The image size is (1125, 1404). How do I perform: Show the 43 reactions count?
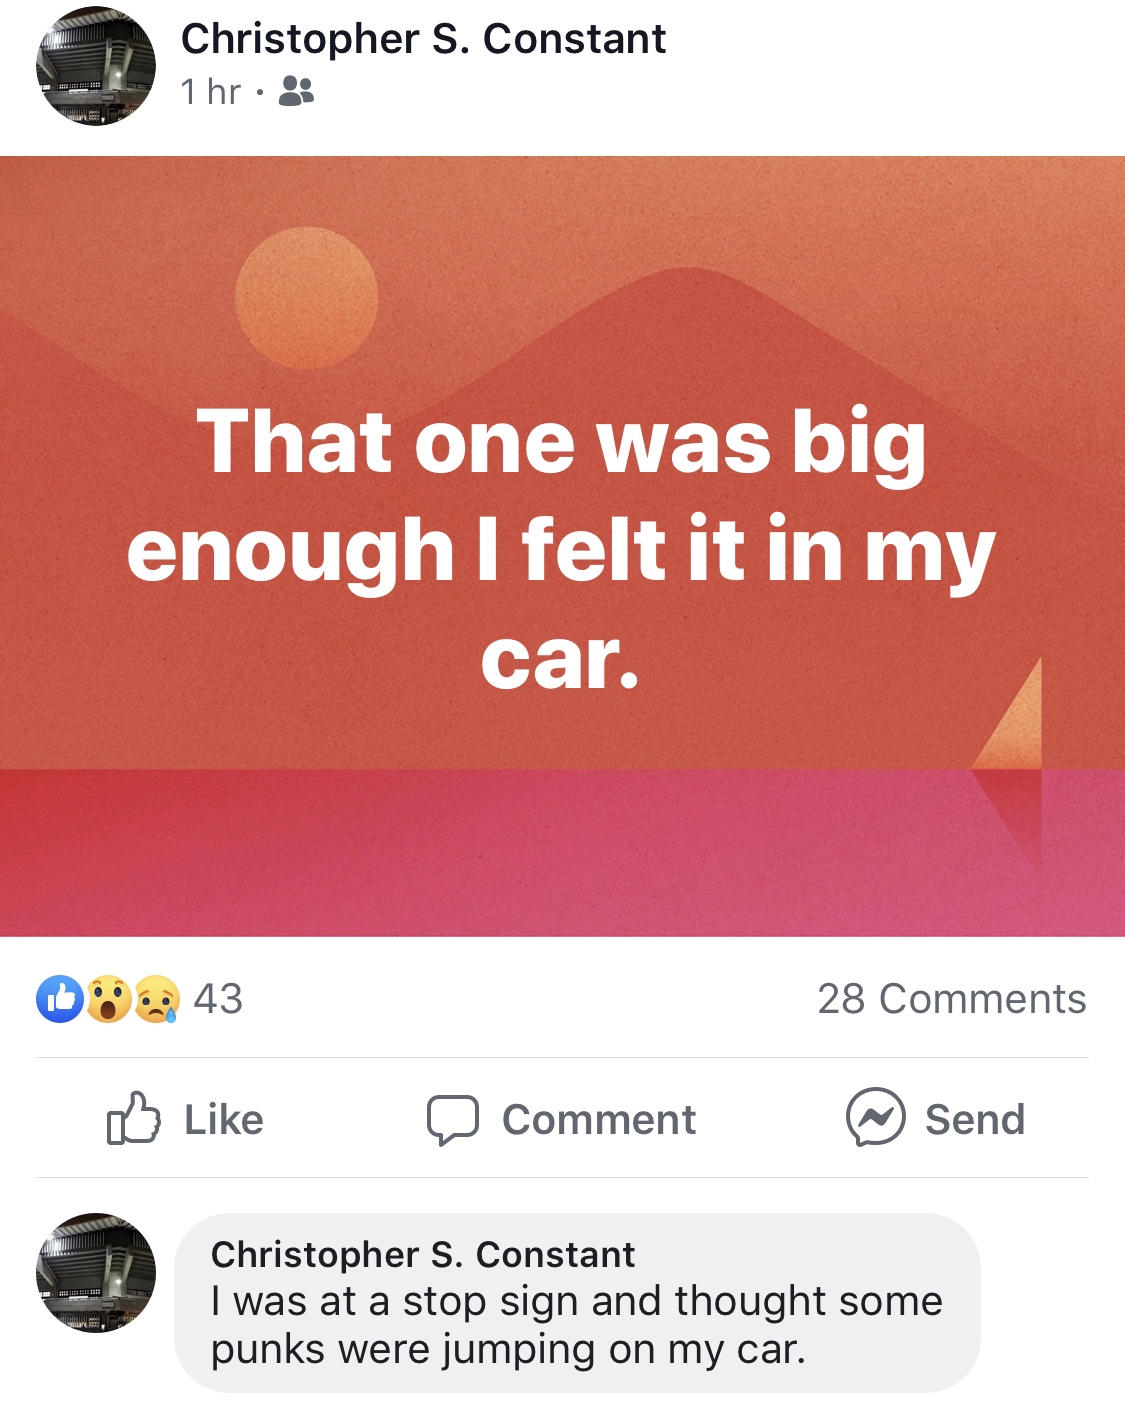coord(218,999)
